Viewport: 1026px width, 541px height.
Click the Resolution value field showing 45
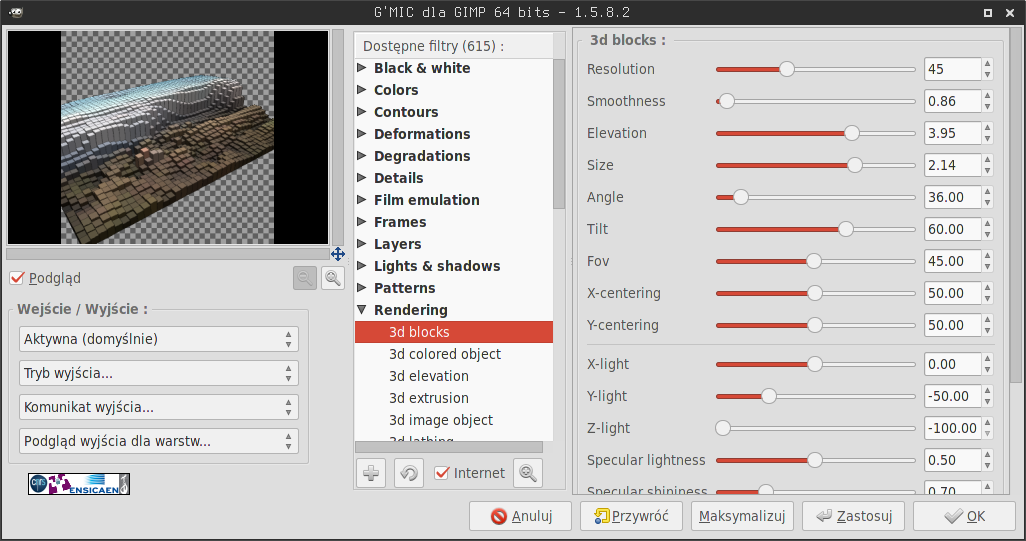[953, 69]
